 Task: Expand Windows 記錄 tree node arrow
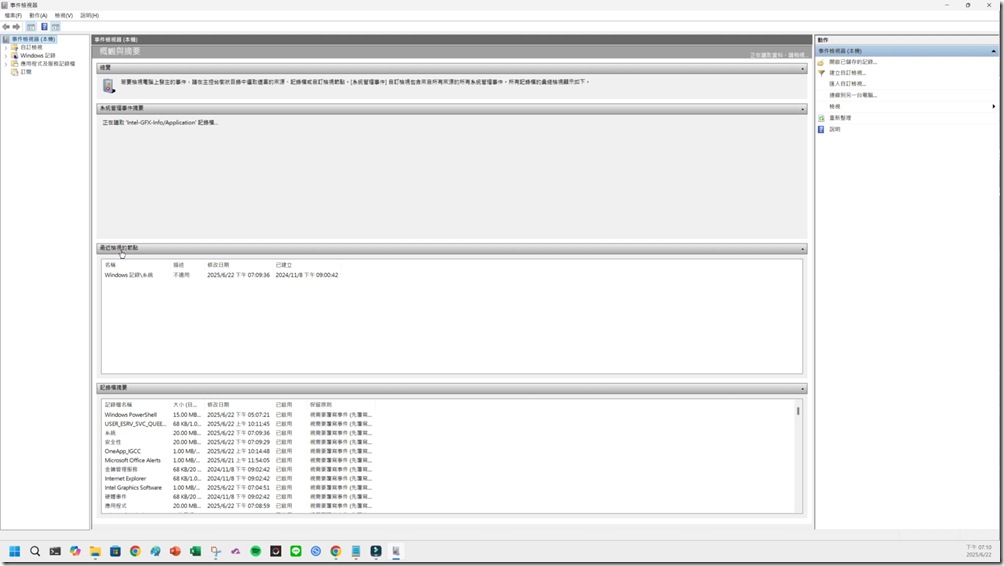[6, 56]
